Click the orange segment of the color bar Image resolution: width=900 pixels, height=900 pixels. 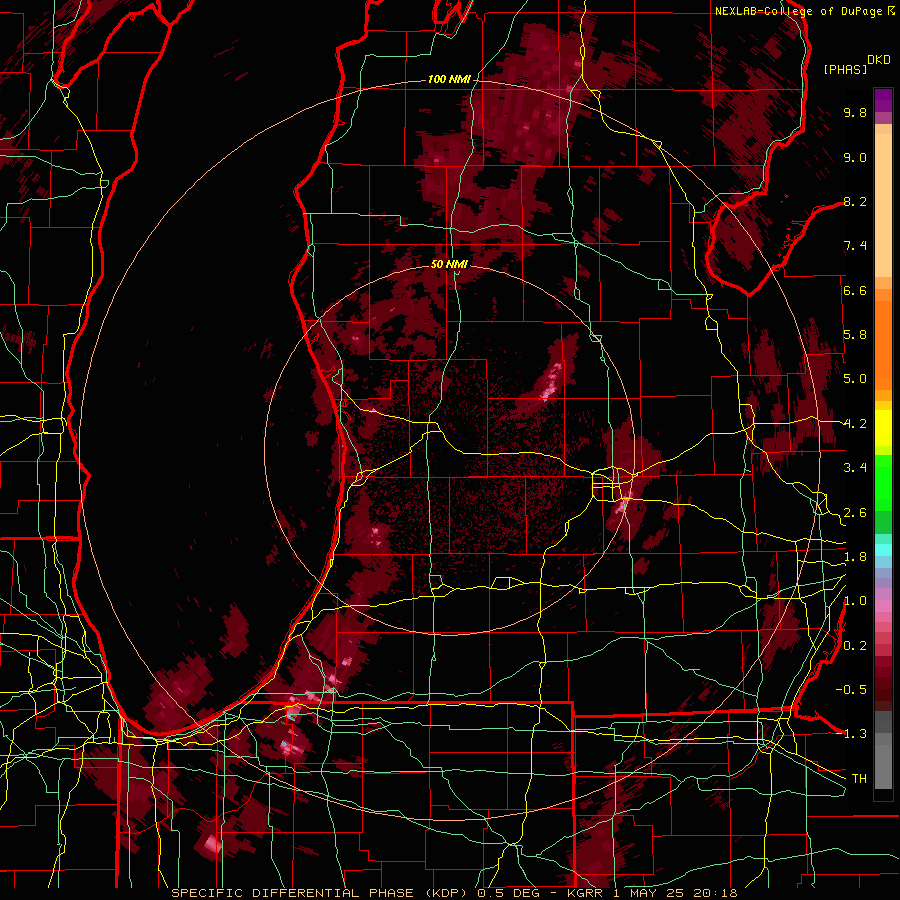883,344
